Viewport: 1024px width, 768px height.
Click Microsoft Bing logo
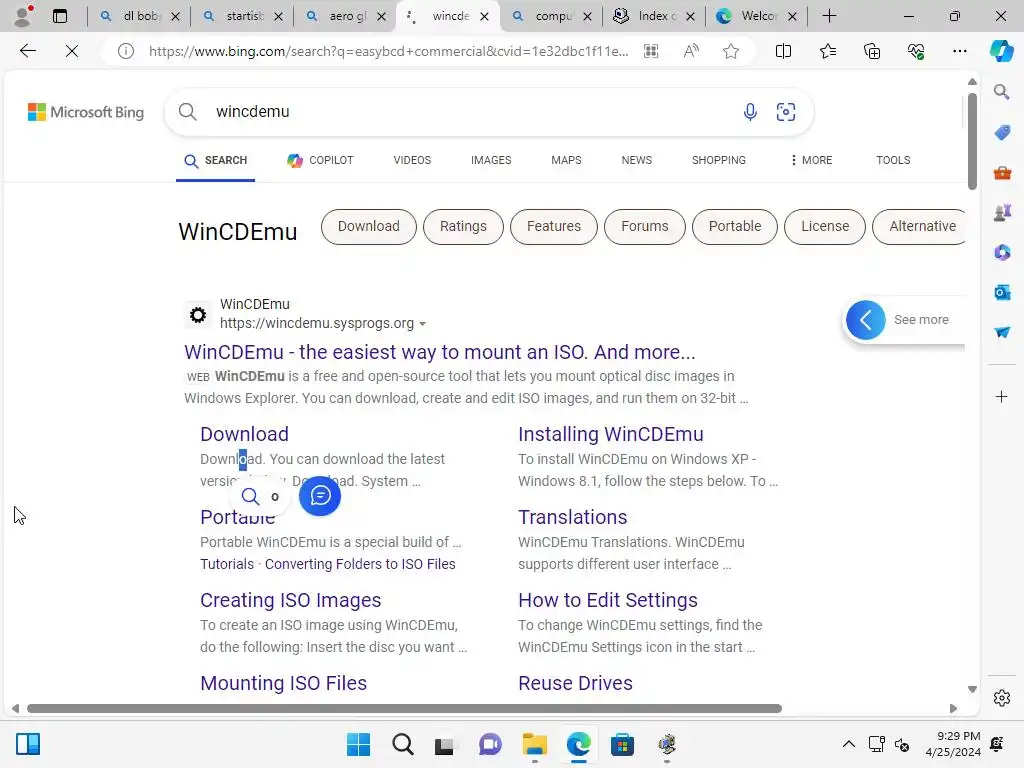tap(86, 112)
